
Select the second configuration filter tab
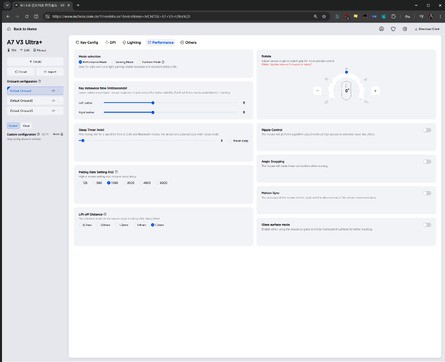click(26, 126)
